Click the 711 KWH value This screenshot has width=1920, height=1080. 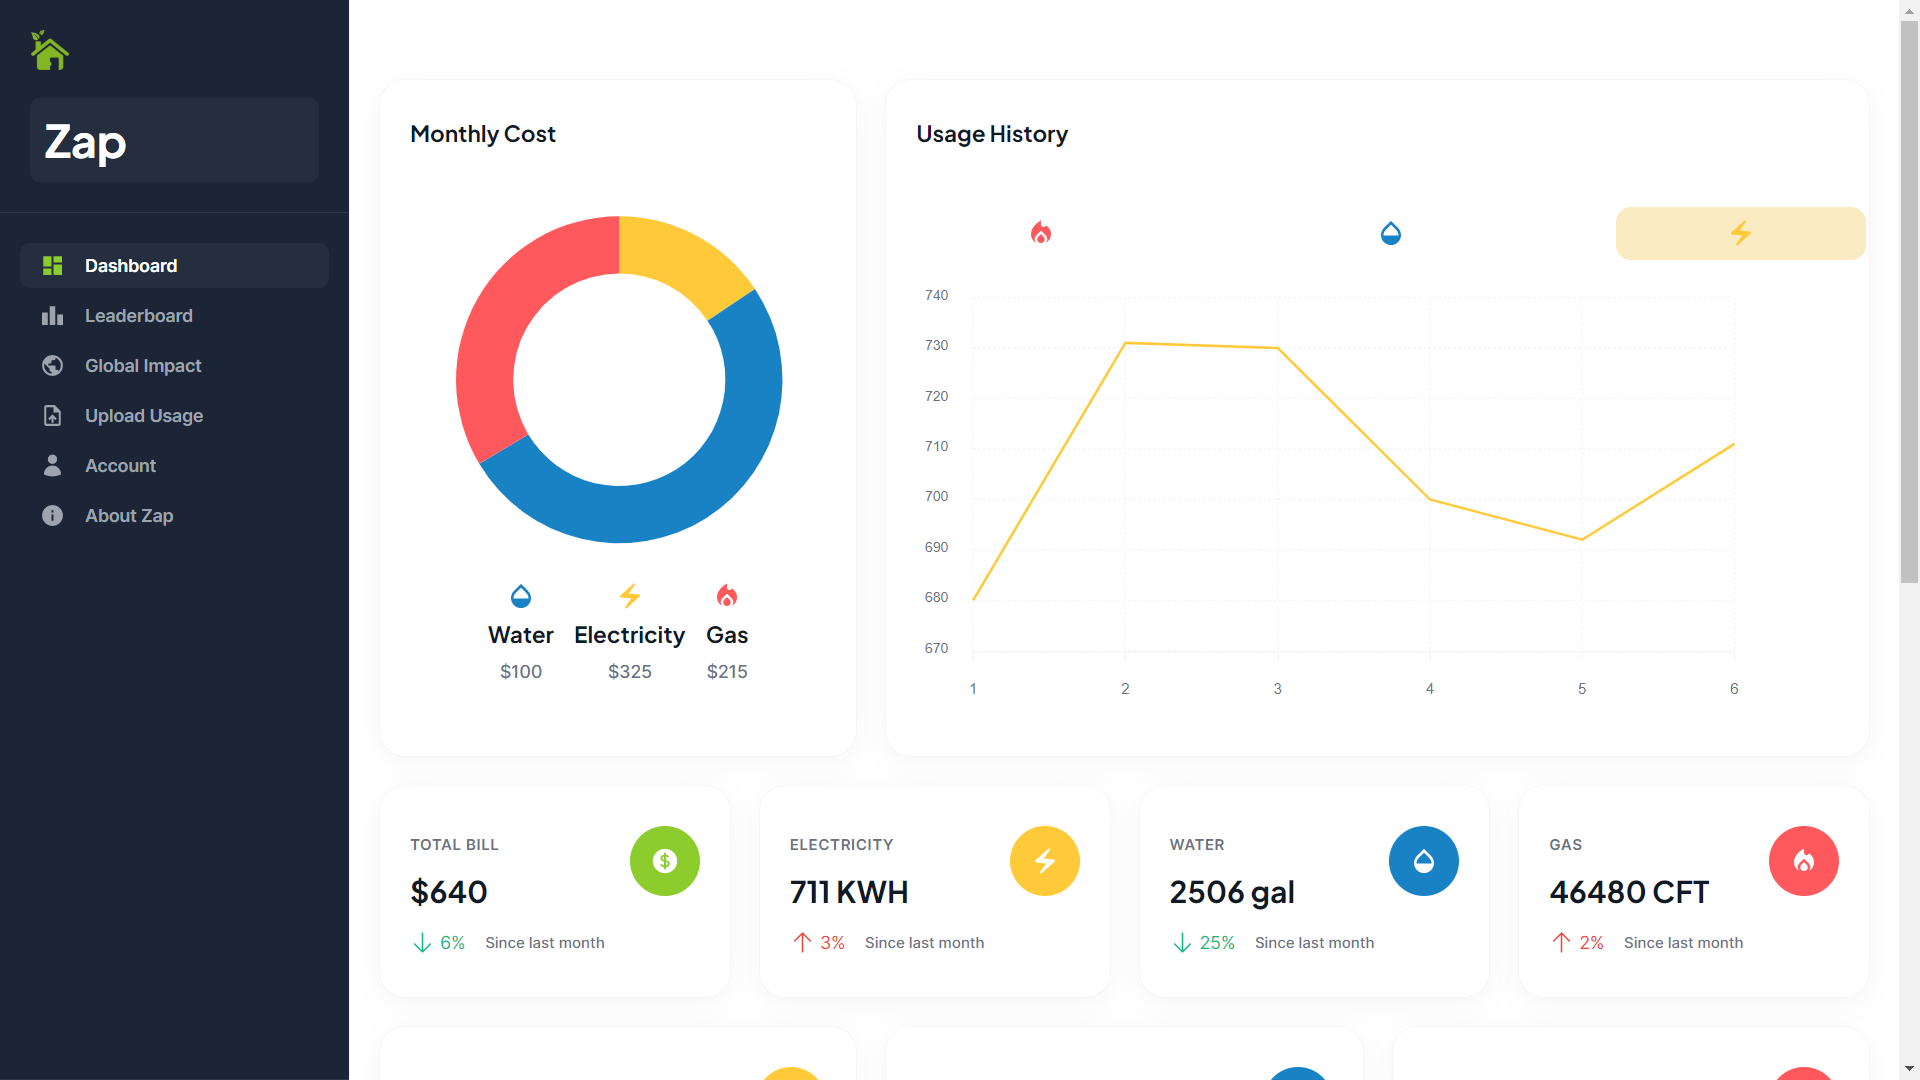[x=849, y=892]
